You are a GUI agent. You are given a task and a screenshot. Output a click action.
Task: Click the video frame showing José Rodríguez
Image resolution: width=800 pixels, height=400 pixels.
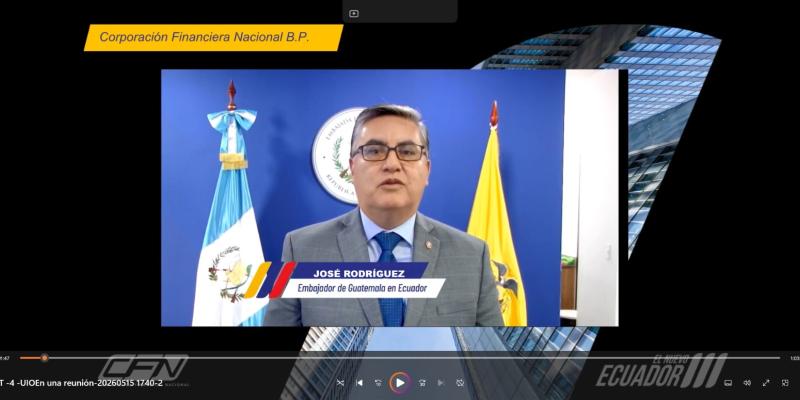pos(390,198)
